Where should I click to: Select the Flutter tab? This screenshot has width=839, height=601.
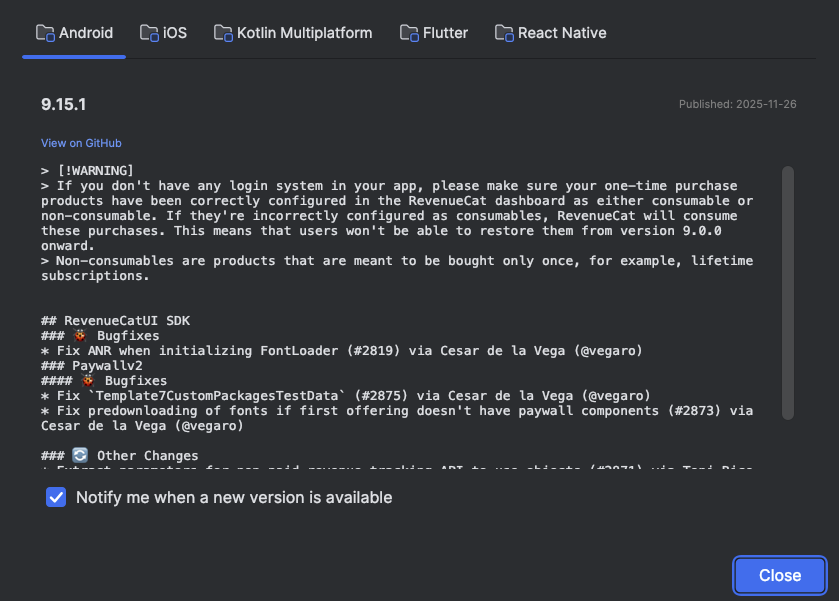445,33
